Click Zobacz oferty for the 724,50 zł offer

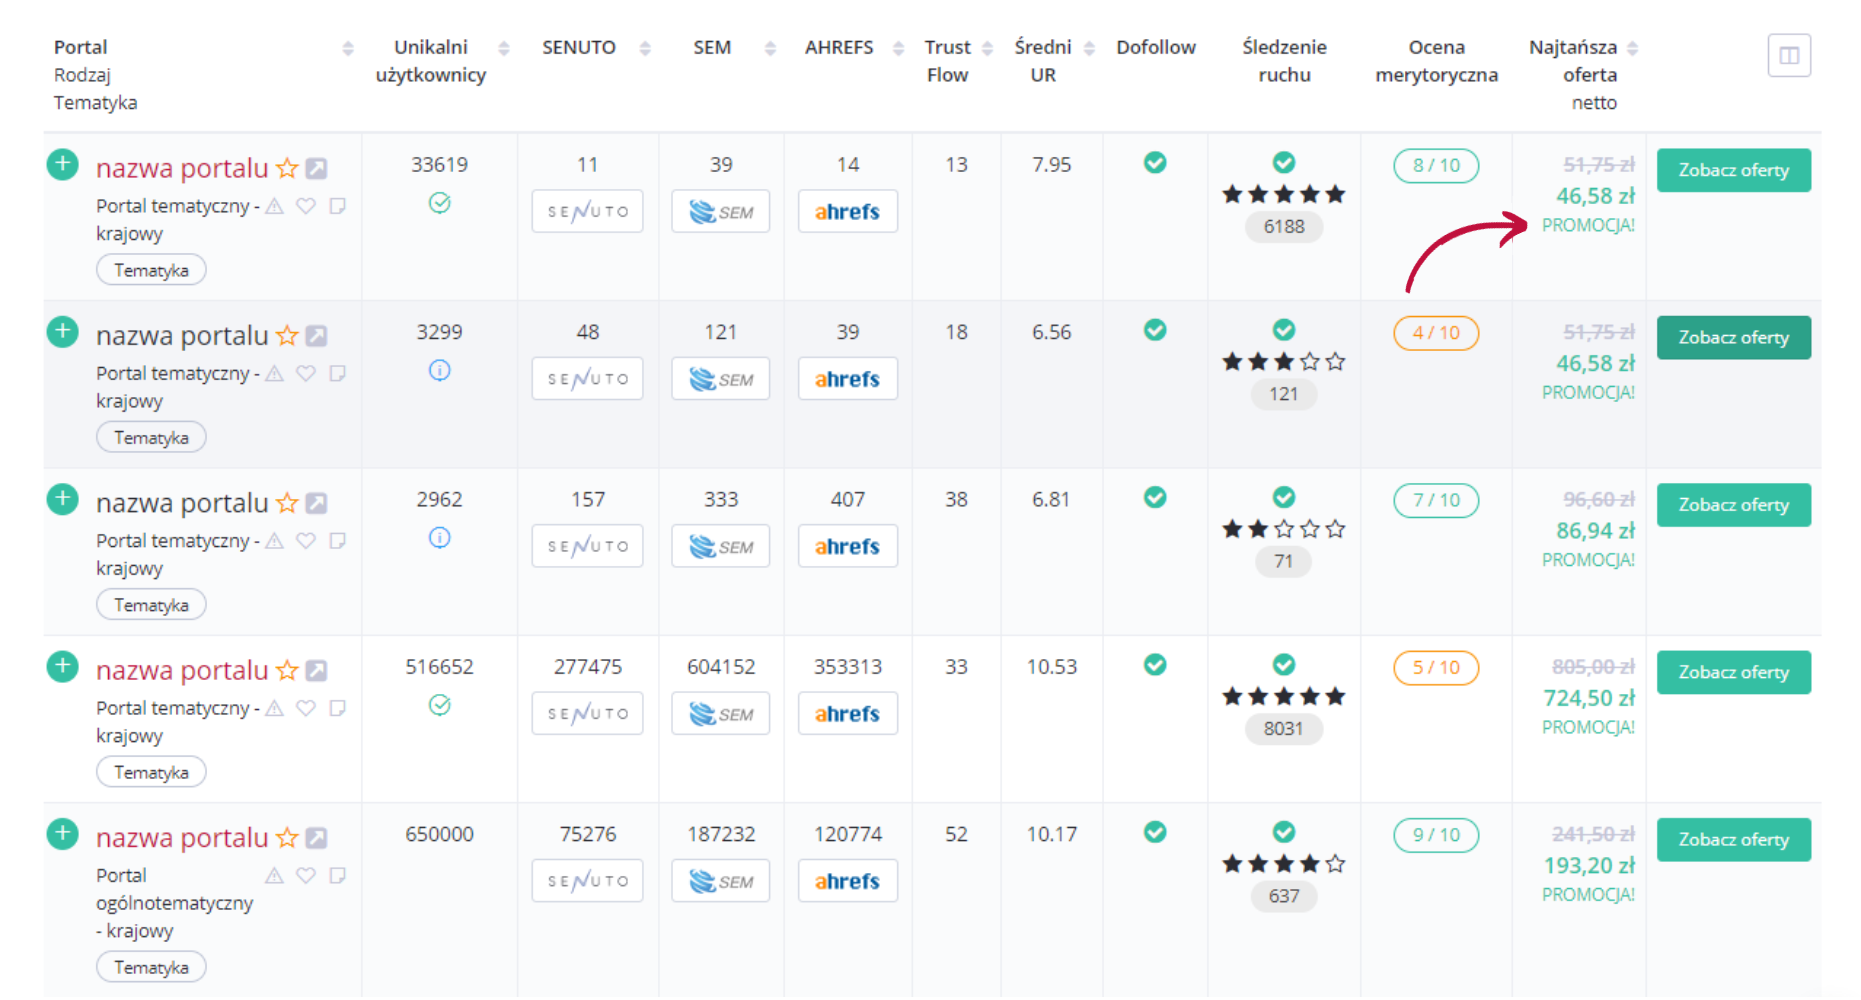click(x=1733, y=673)
